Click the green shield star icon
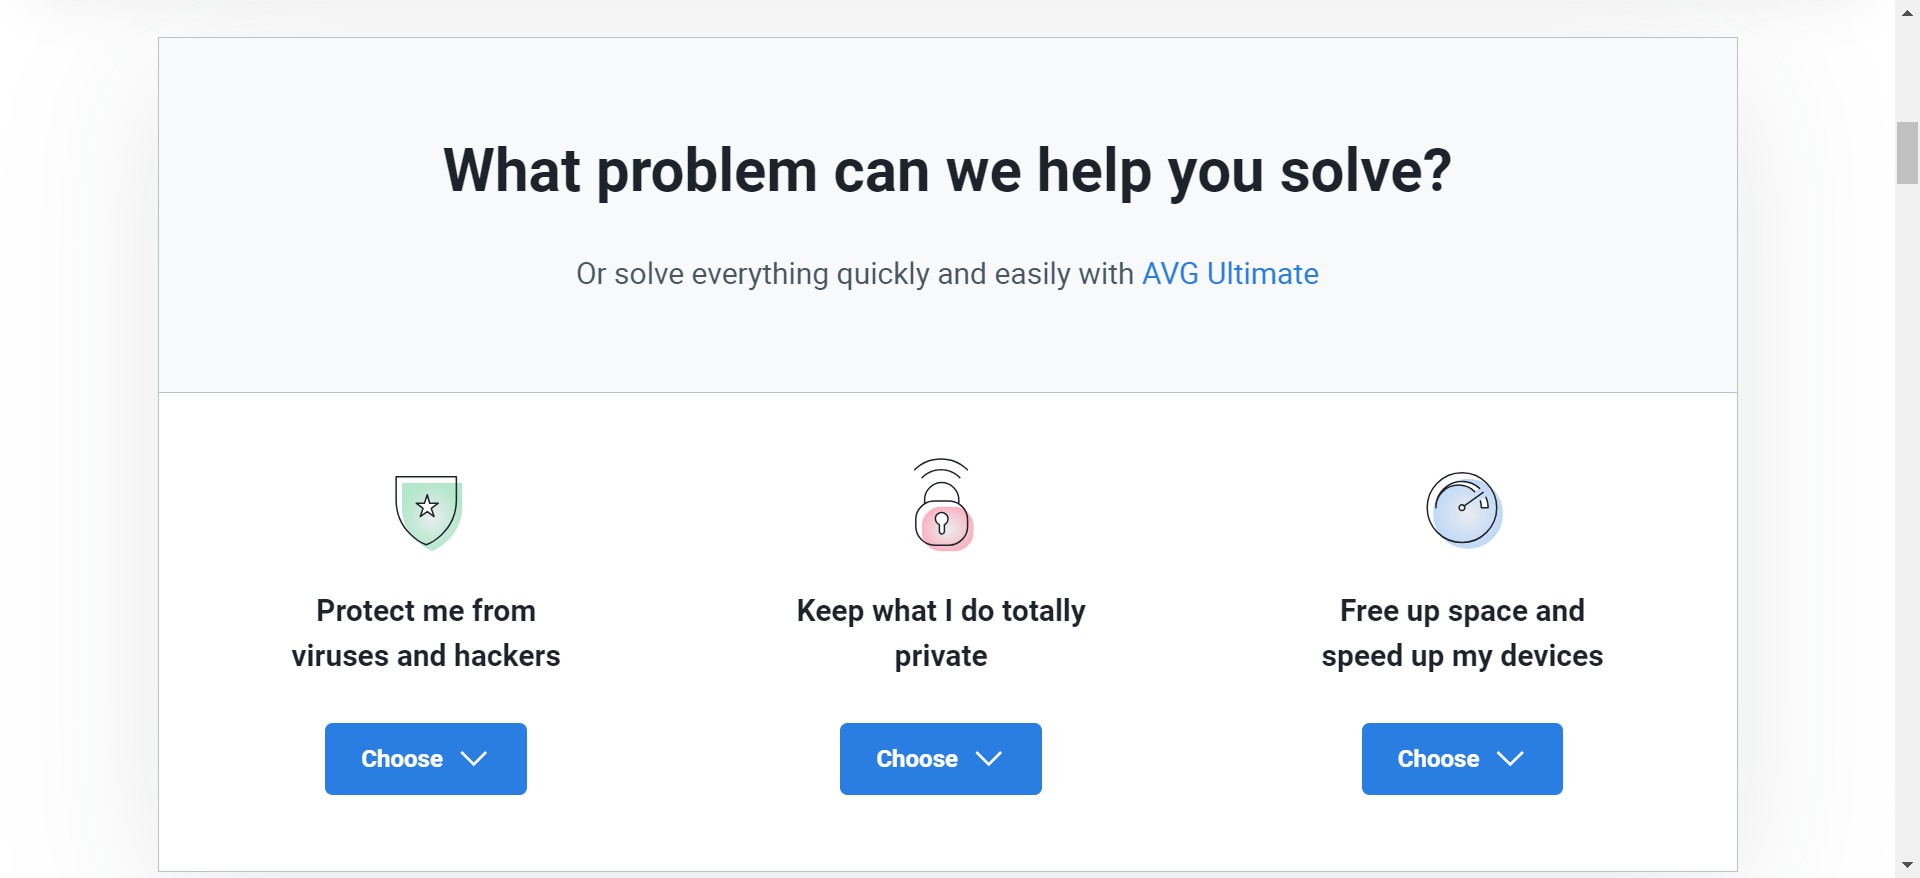This screenshot has width=1920, height=878. 428,511
